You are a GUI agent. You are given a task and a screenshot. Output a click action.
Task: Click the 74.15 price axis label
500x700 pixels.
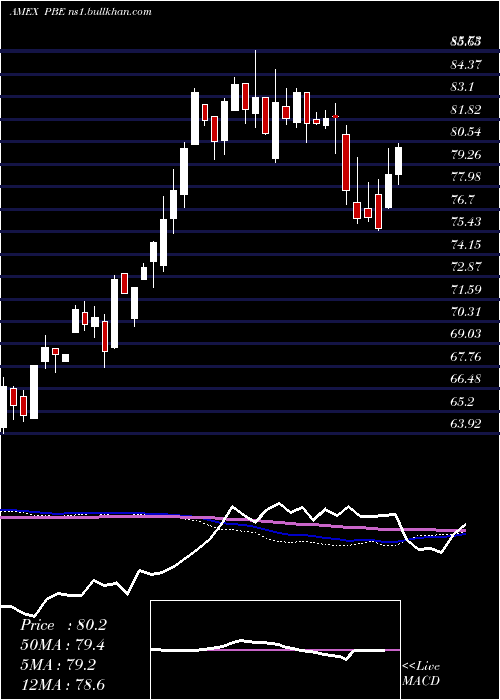point(466,245)
